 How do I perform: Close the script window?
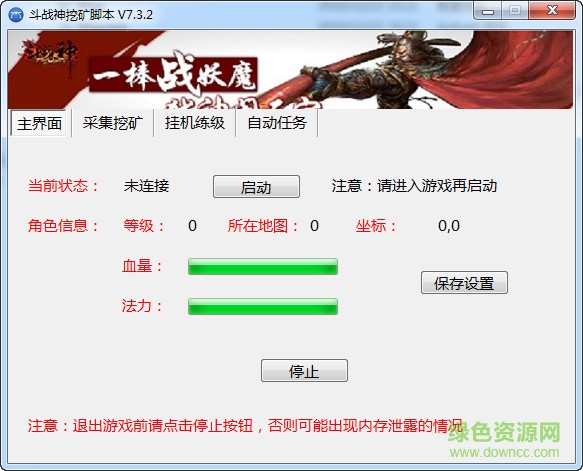click(552, 11)
